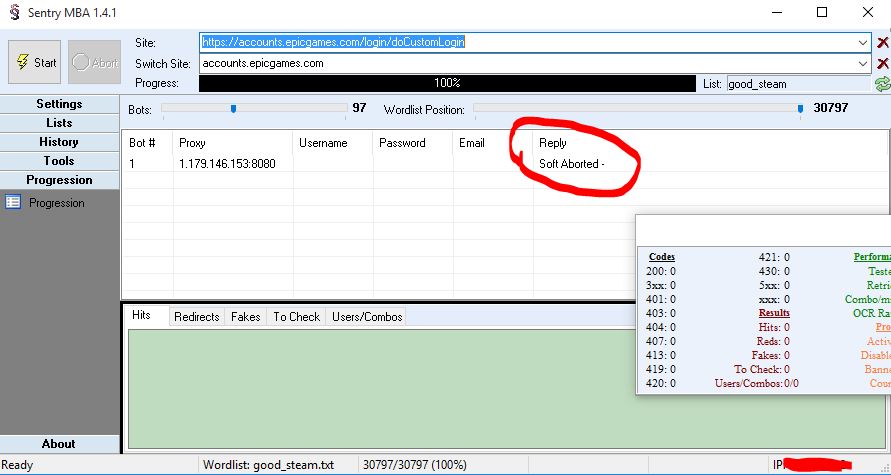Click the Wordlist Position value 30797
This screenshot has height=475, width=891.
click(x=831, y=108)
